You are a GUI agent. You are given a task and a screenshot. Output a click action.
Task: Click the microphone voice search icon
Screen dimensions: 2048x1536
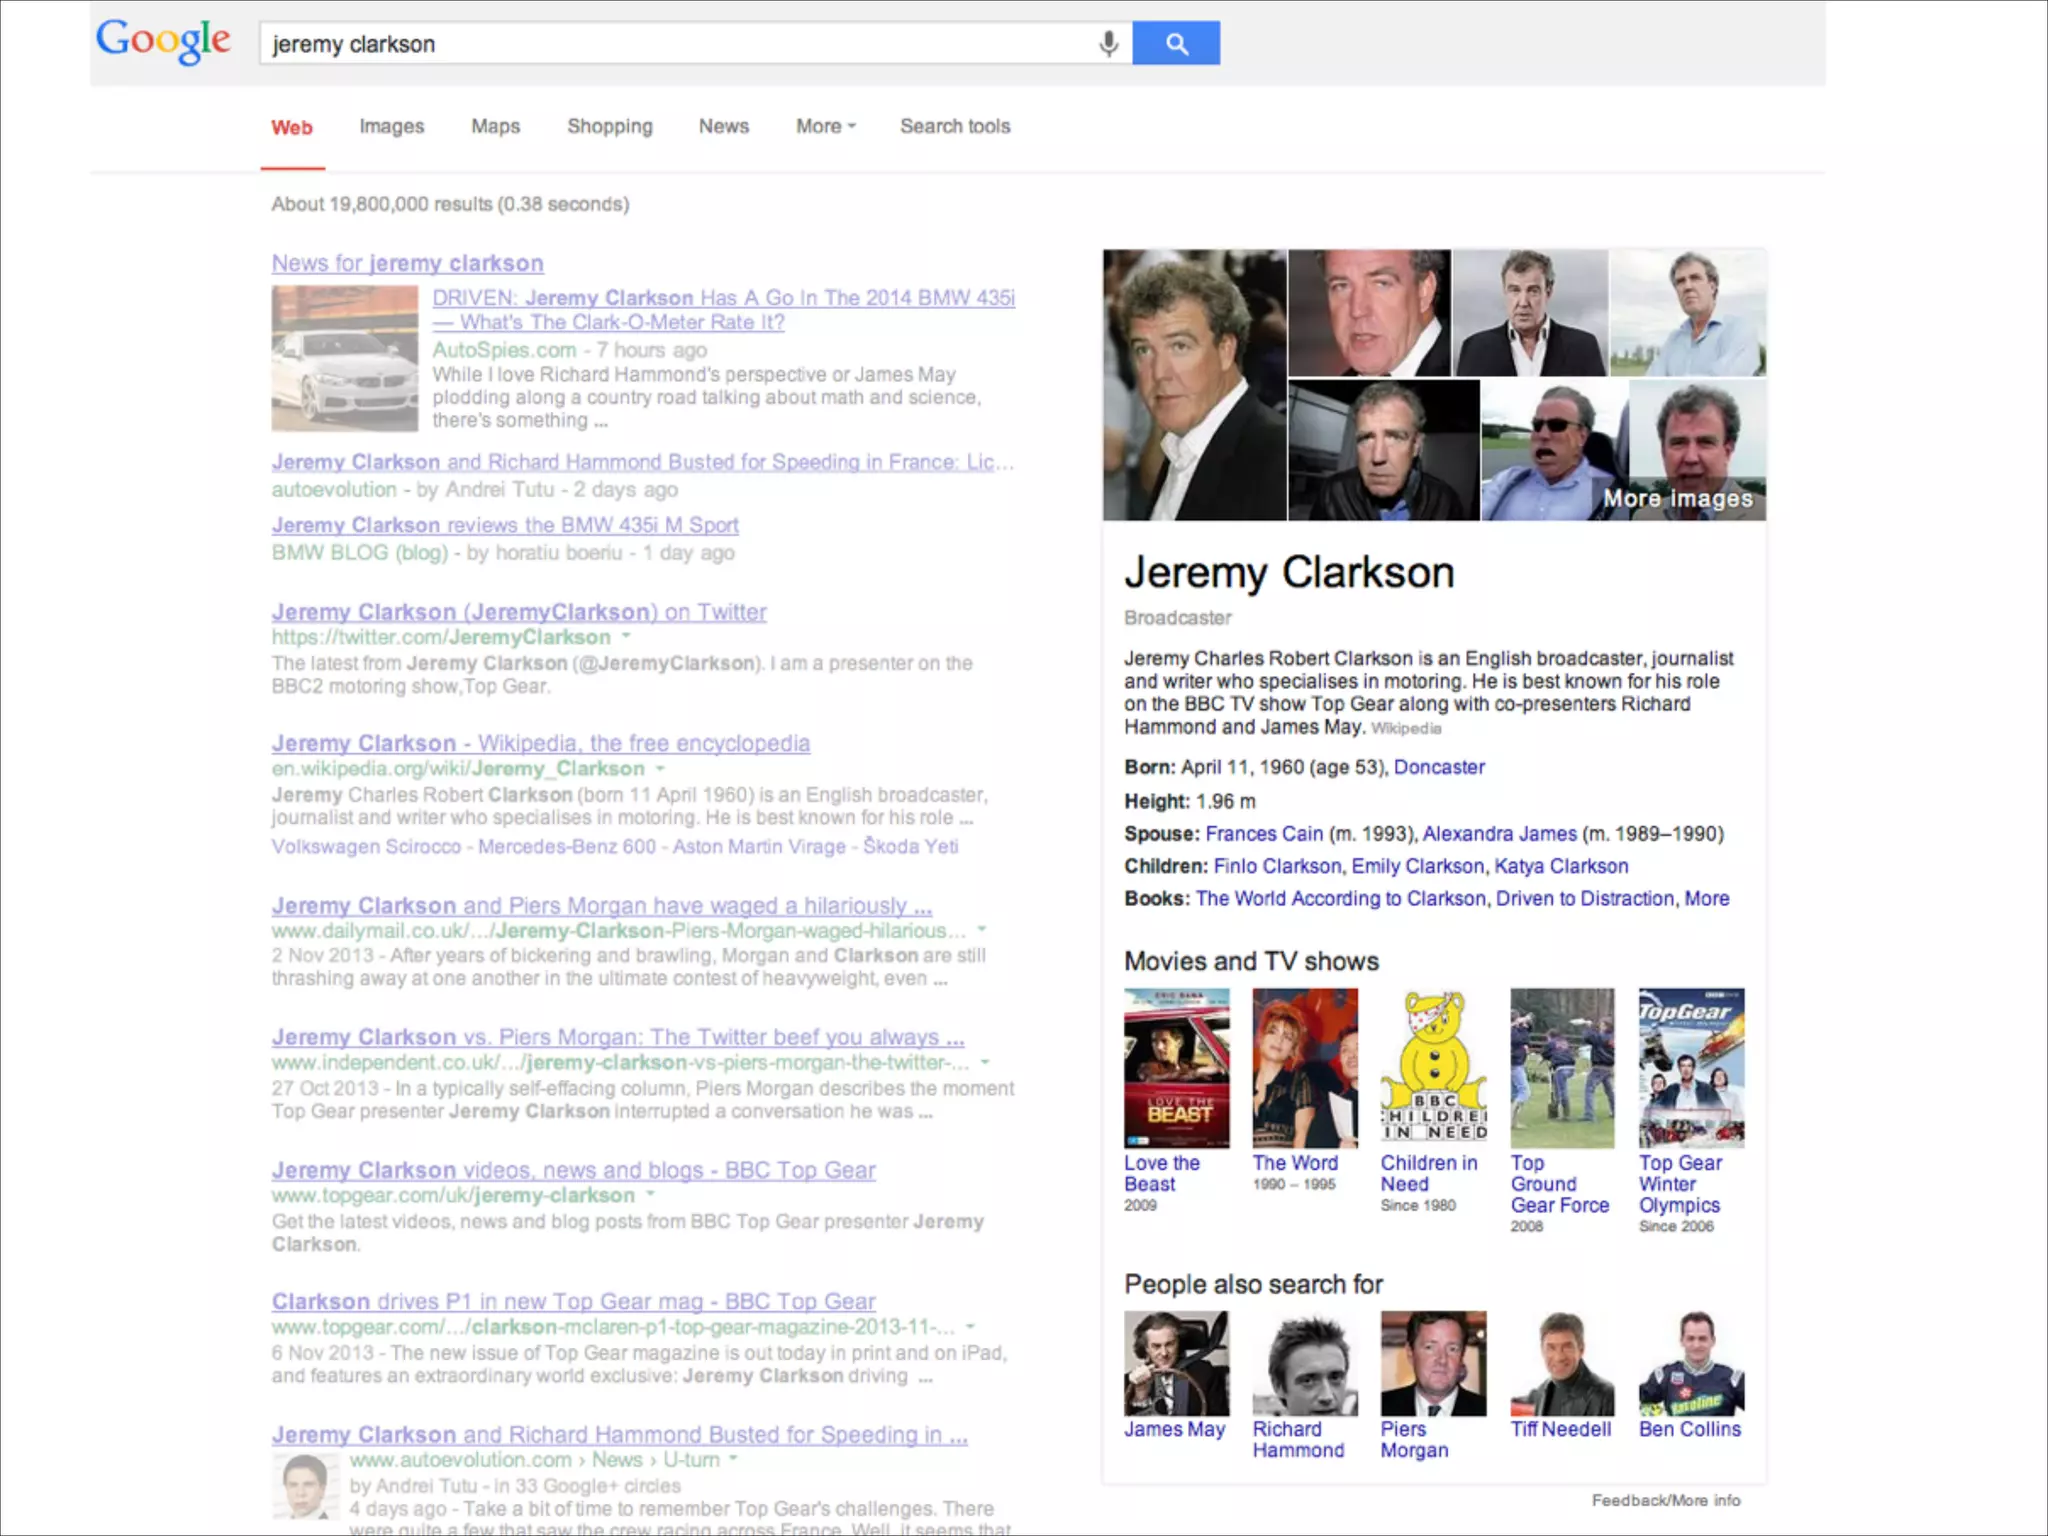tap(1108, 44)
